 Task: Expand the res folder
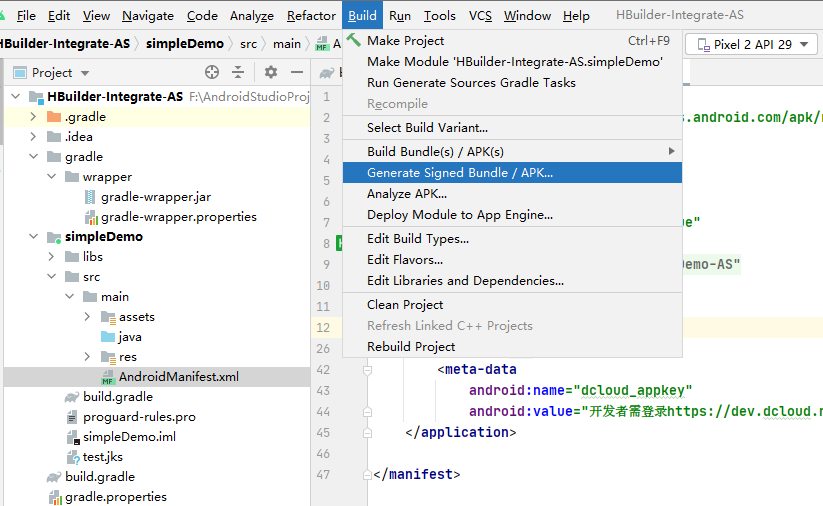point(87,357)
